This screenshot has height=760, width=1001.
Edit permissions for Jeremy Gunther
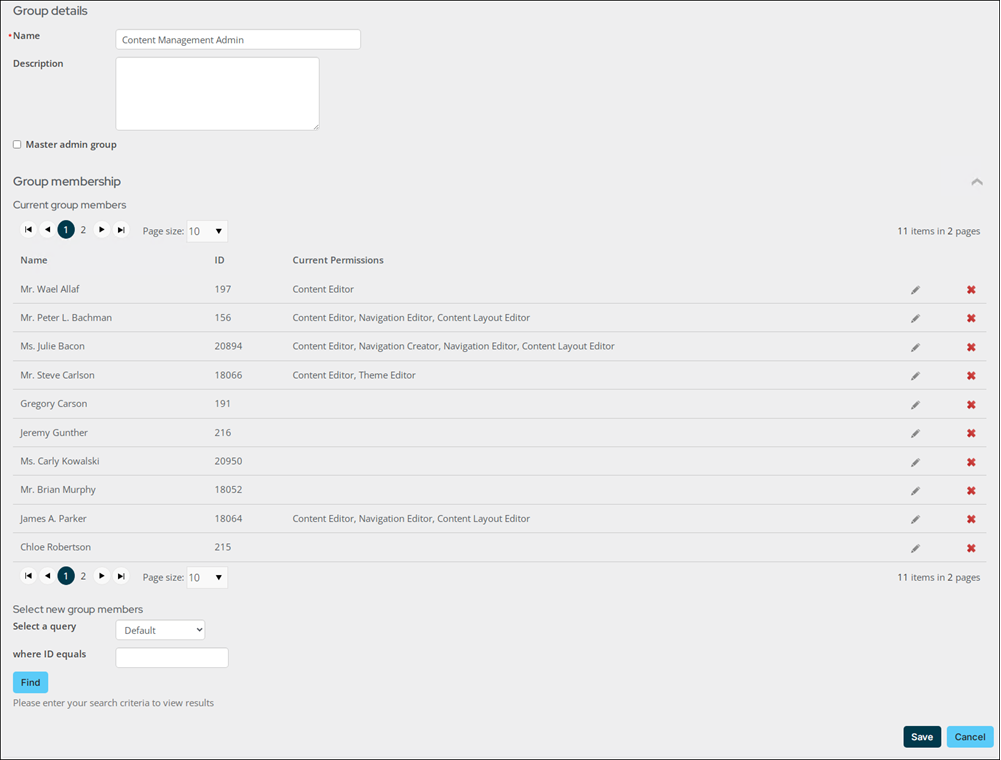click(x=915, y=433)
